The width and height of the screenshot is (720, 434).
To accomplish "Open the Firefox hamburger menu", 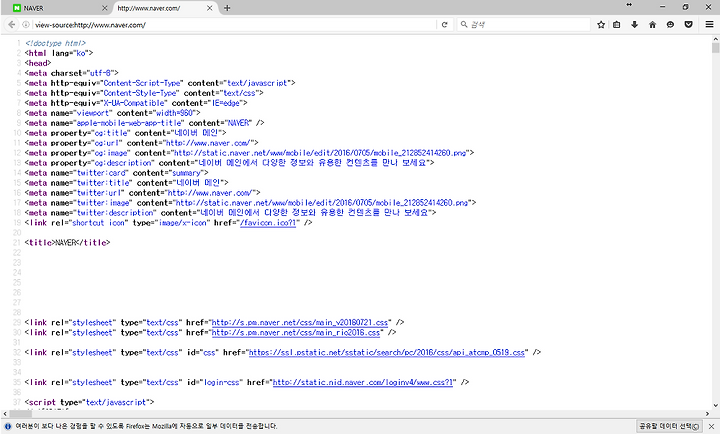I will pyautogui.click(x=709, y=25).
